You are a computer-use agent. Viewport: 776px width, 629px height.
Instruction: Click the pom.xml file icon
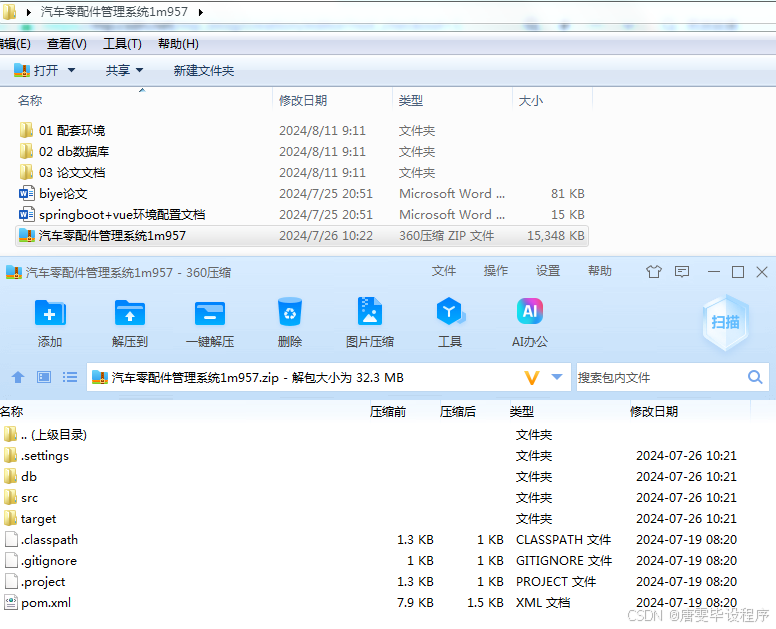click(x=11, y=603)
